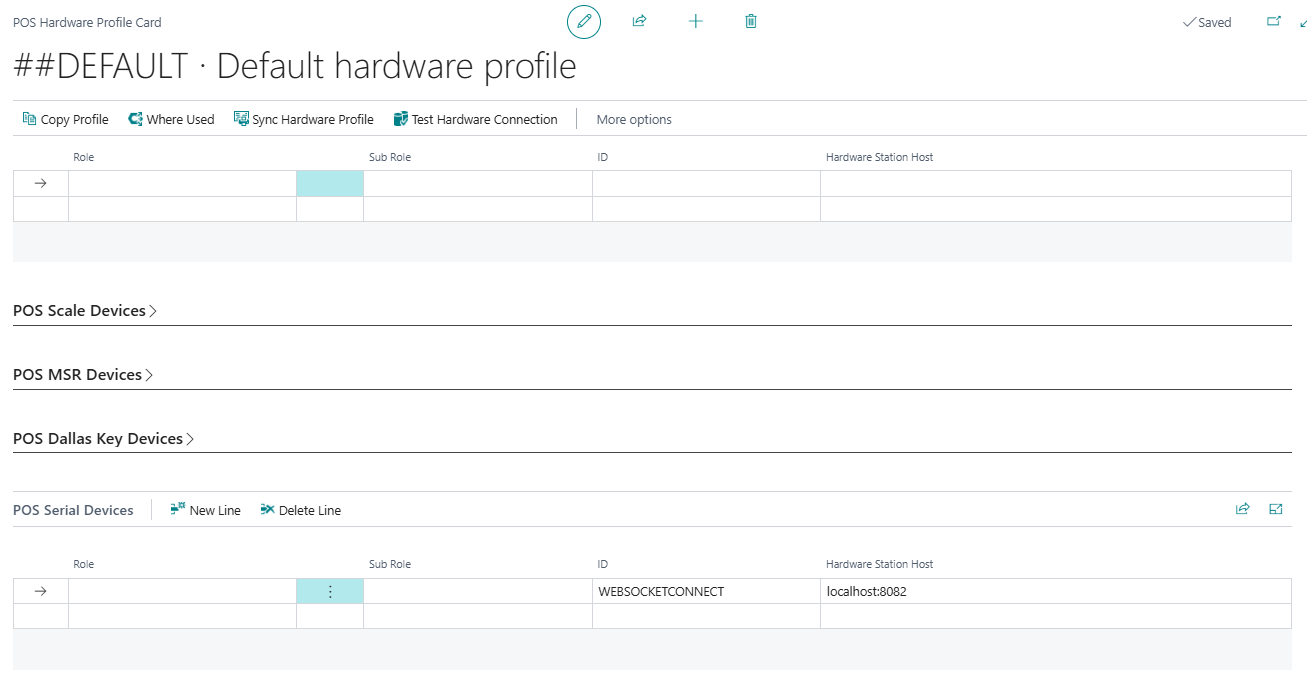Click Test Hardware Connection
Viewport: 1307px width, 699px height.
point(475,119)
